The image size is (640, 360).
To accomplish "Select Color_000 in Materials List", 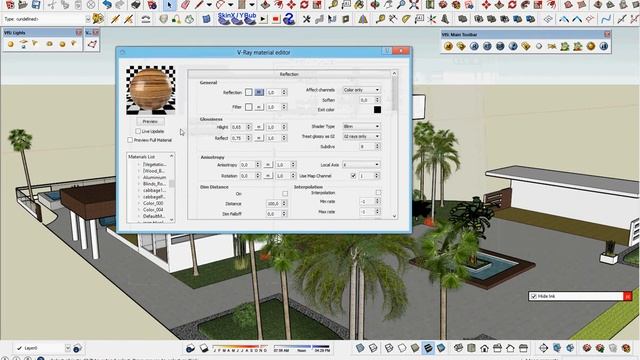I will [x=153, y=203].
